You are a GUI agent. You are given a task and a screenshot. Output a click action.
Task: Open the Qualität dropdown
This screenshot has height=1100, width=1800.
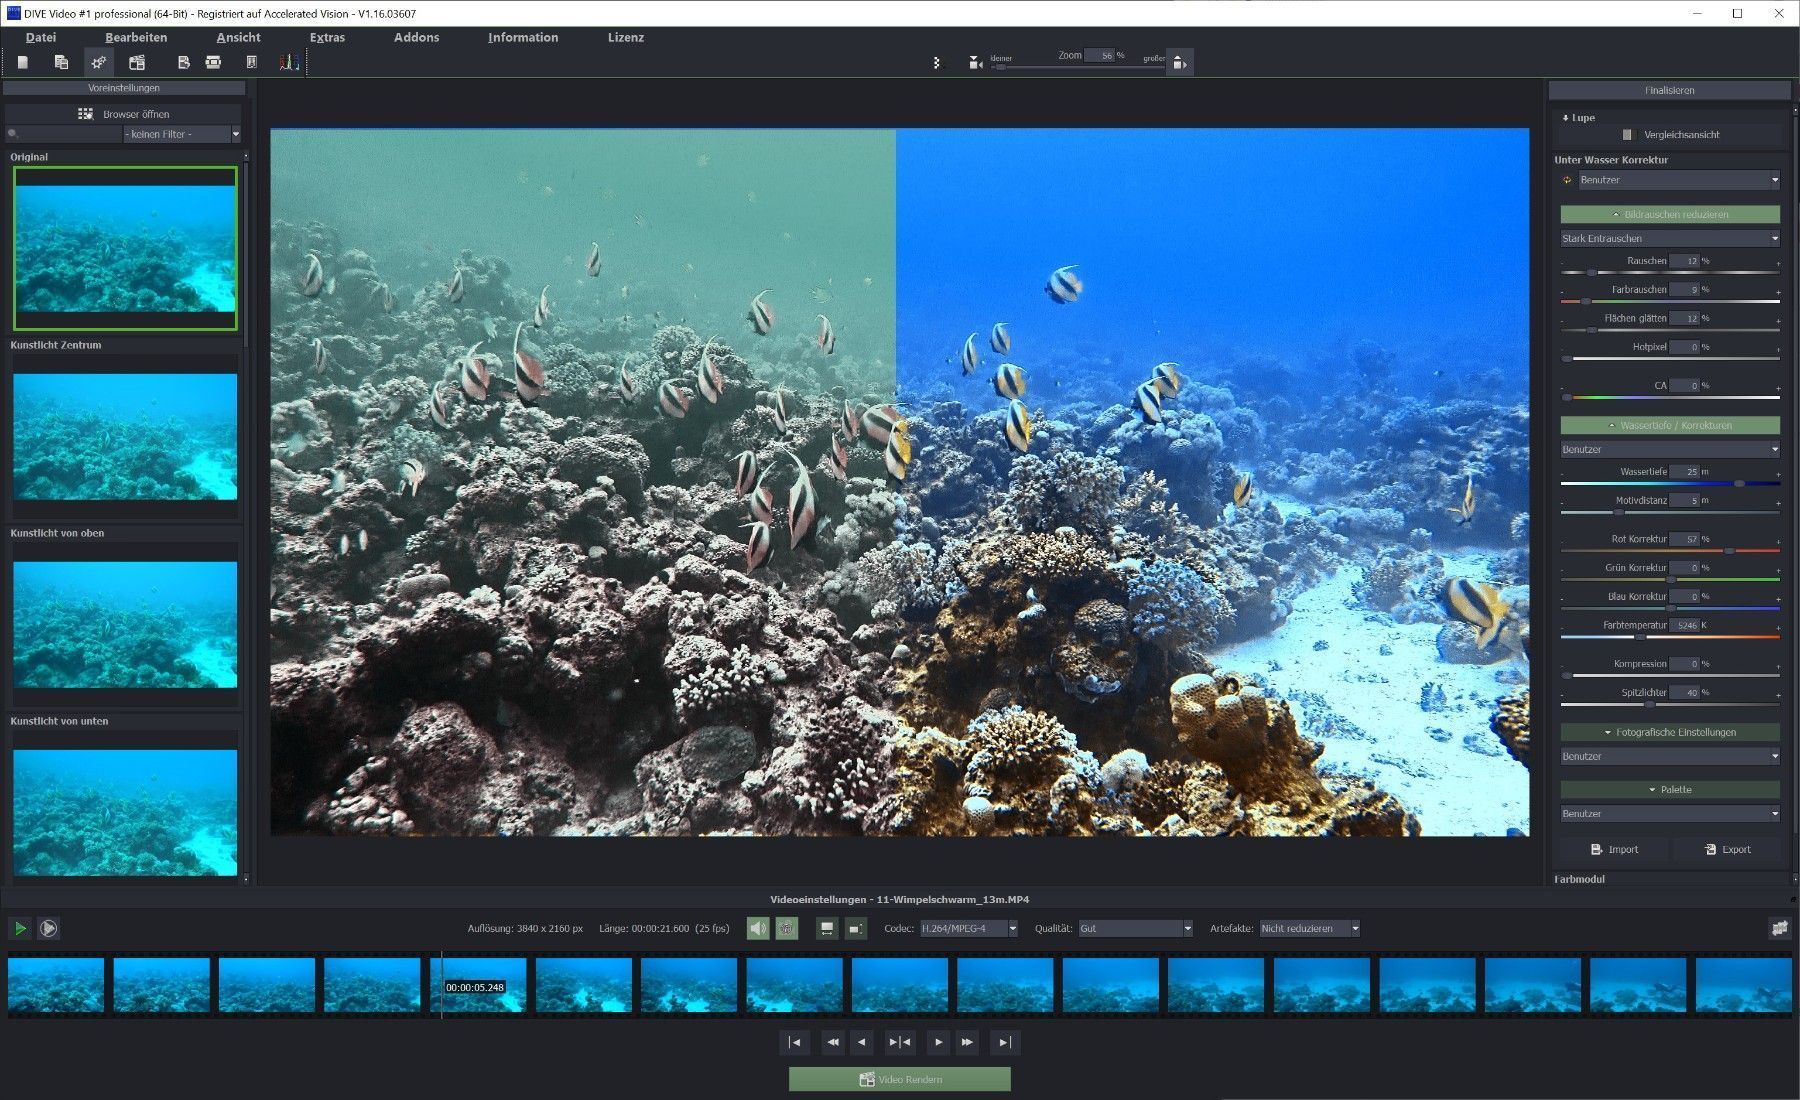tap(1134, 929)
